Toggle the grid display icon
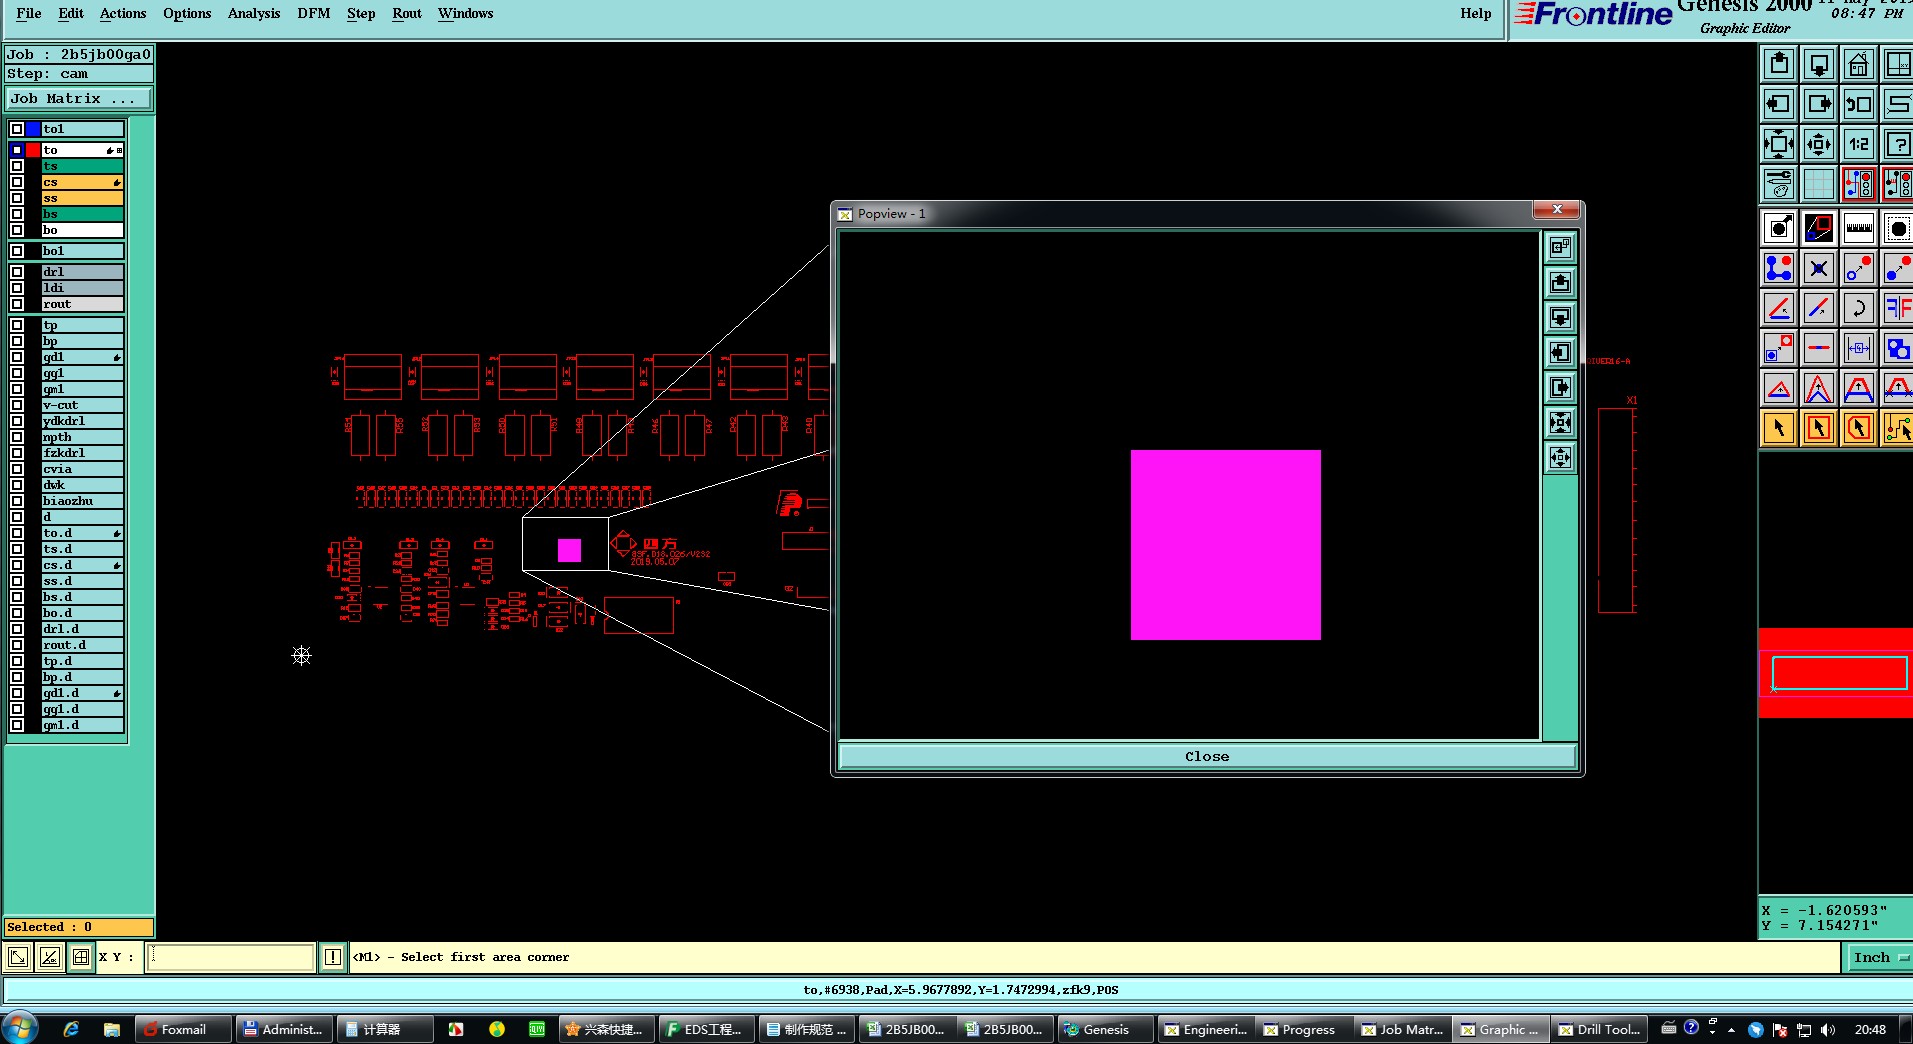1913x1044 pixels. pos(1818,184)
